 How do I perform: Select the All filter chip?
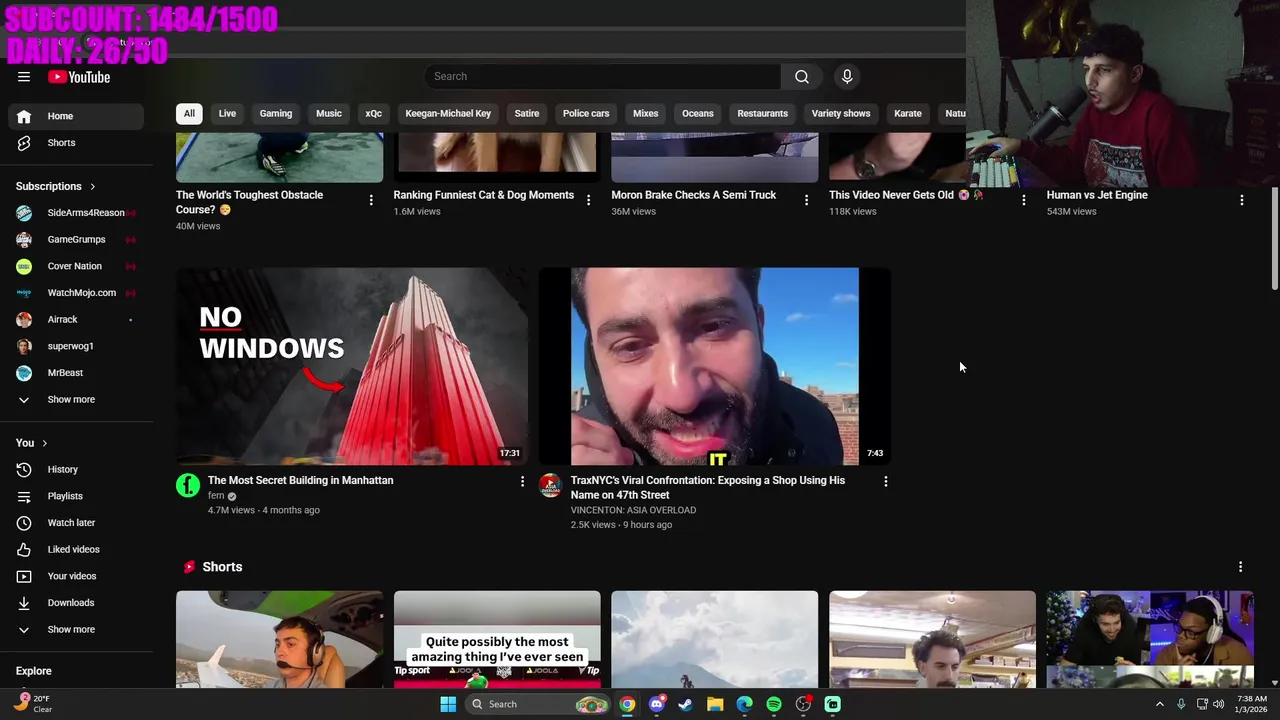pyautogui.click(x=189, y=114)
